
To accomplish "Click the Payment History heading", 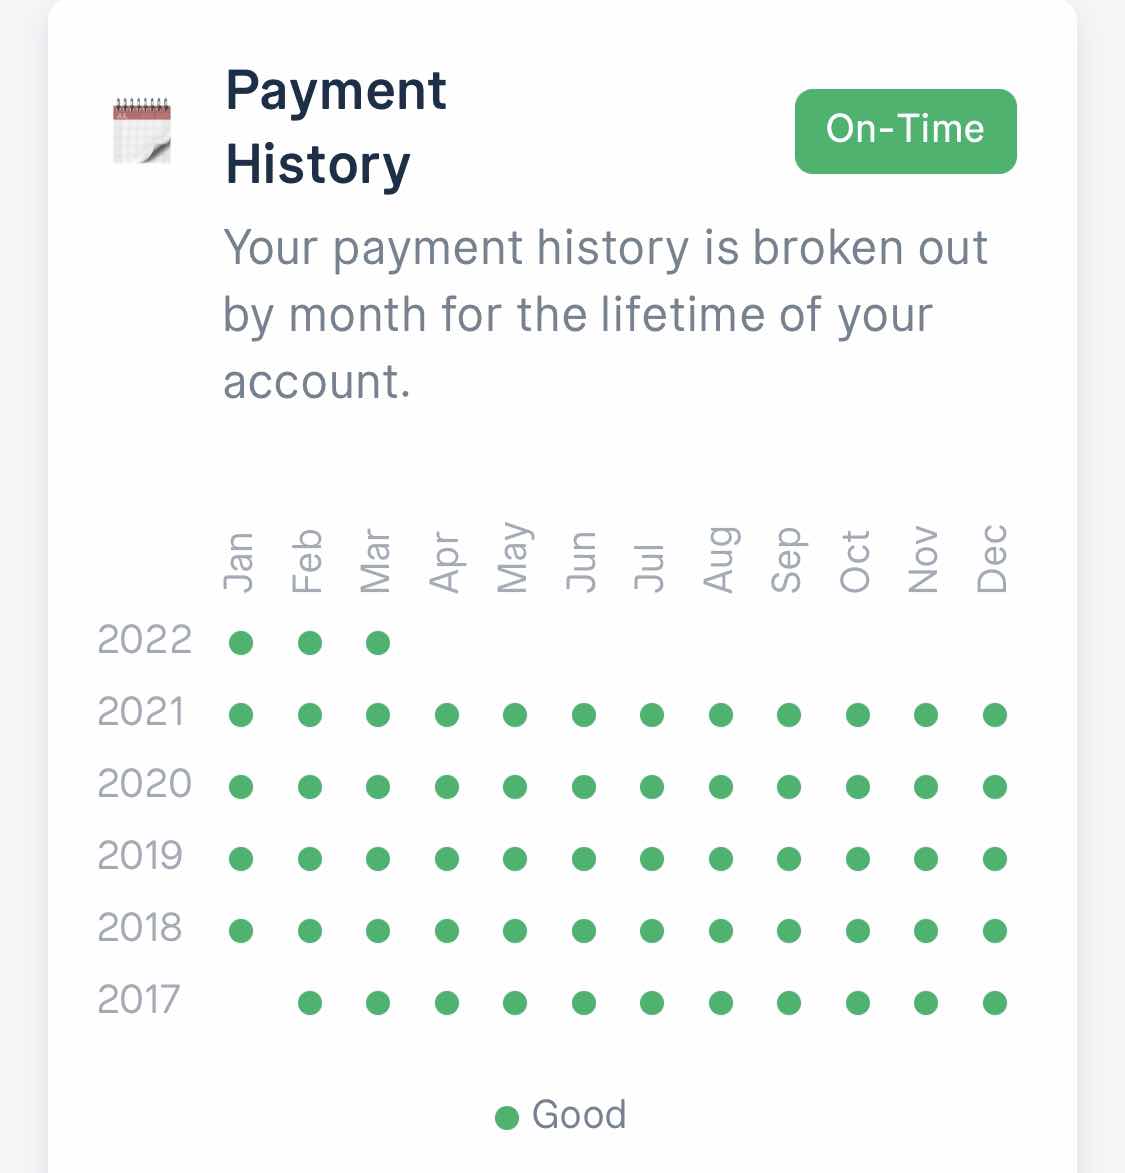I will (337, 127).
